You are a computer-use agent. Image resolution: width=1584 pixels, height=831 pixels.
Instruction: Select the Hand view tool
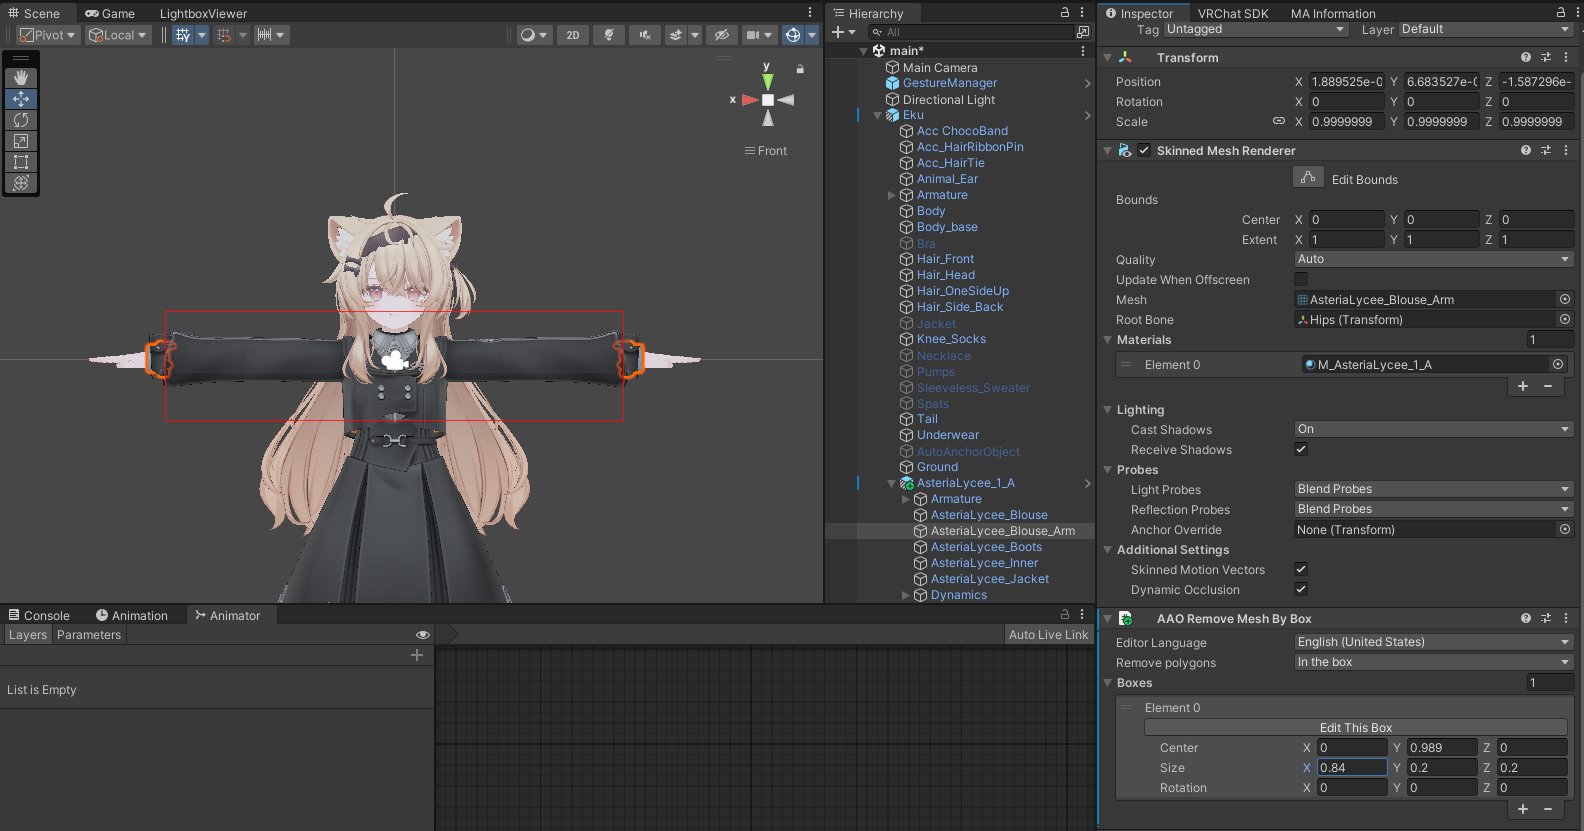pyautogui.click(x=20, y=78)
